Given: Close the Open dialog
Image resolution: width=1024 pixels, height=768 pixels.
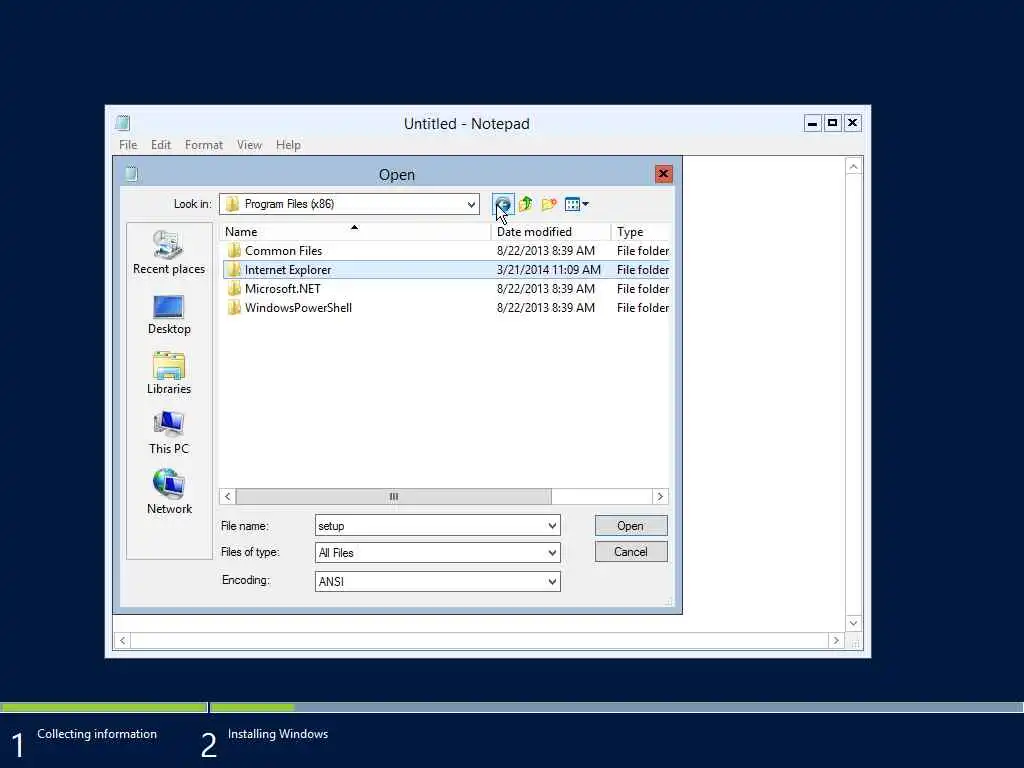Looking at the screenshot, I should click(x=664, y=174).
